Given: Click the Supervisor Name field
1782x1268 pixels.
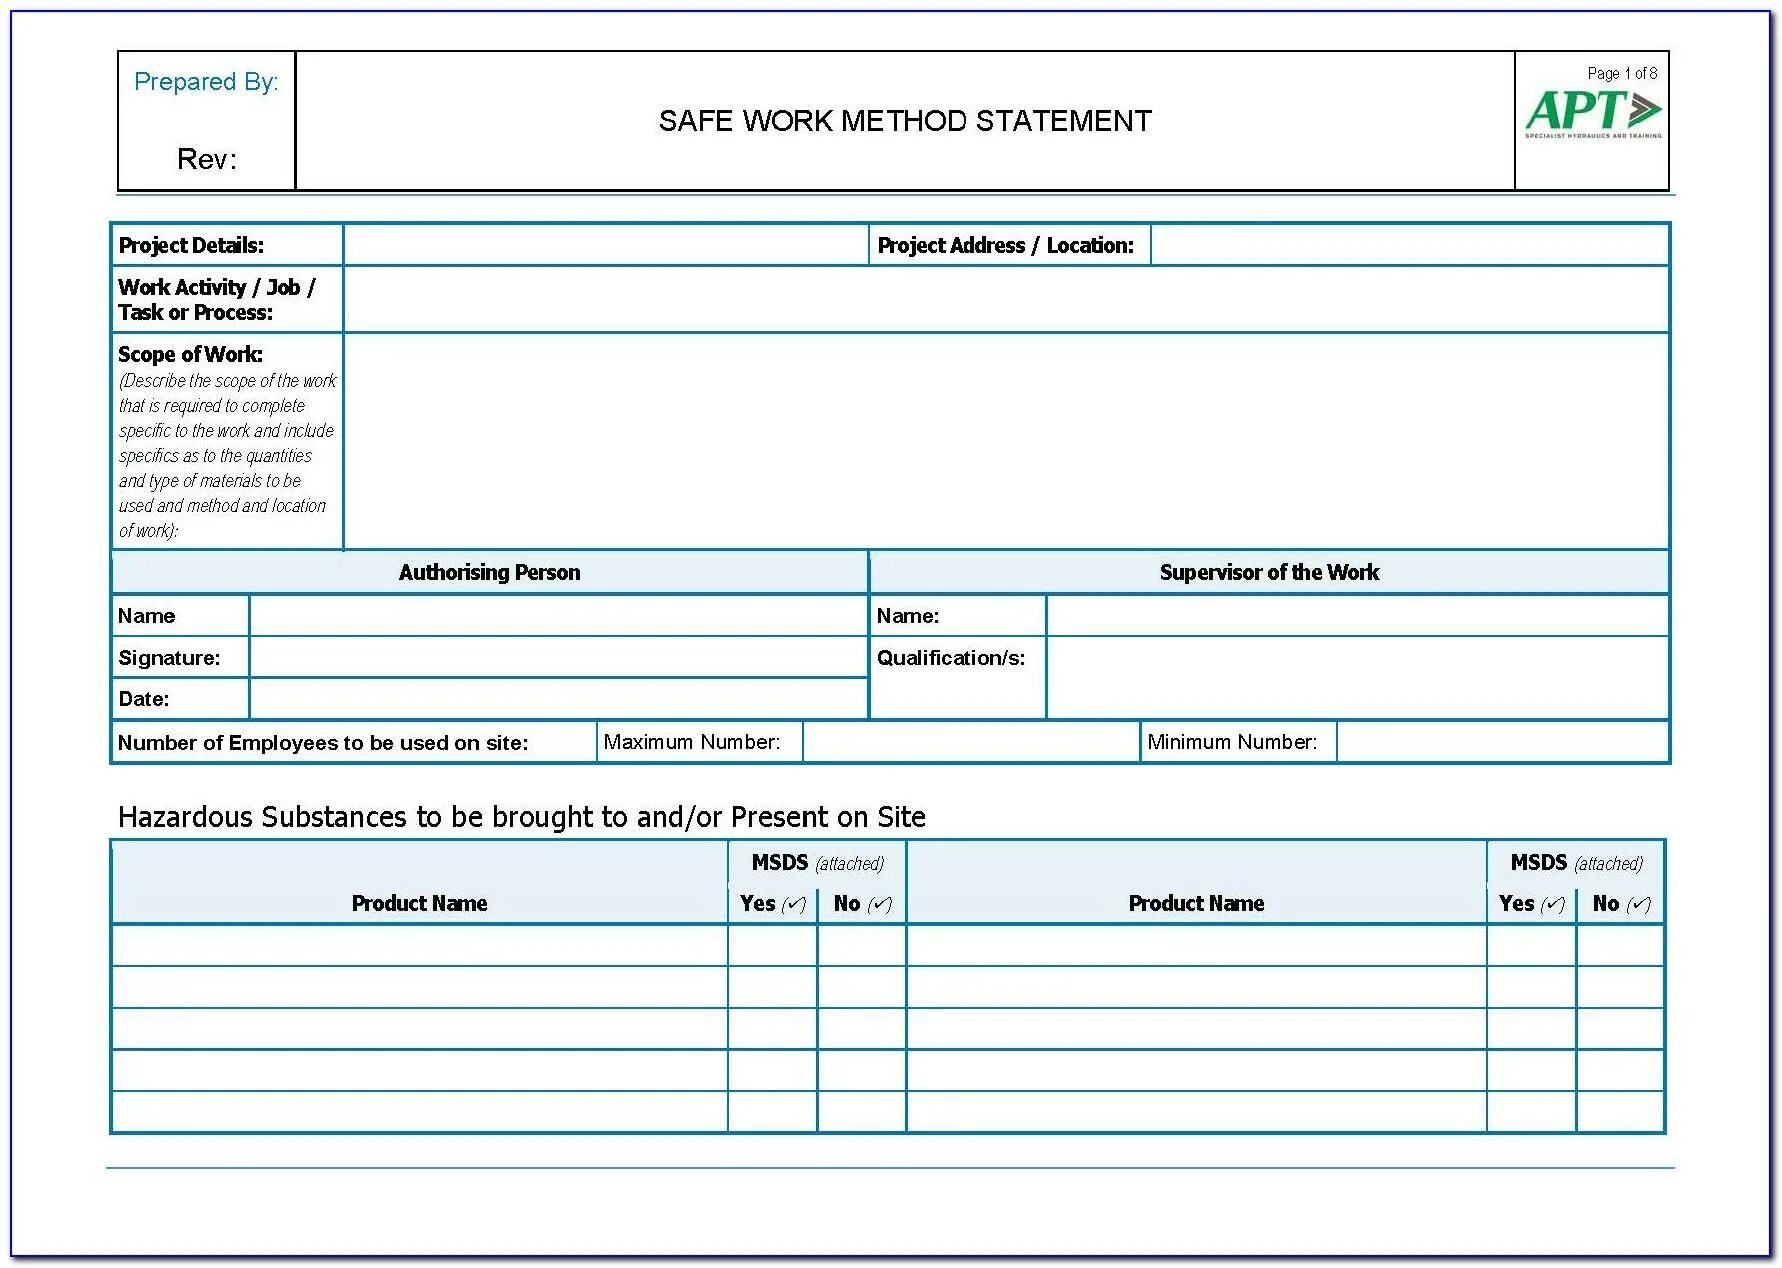Looking at the screenshot, I should pyautogui.click(x=1358, y=616).
